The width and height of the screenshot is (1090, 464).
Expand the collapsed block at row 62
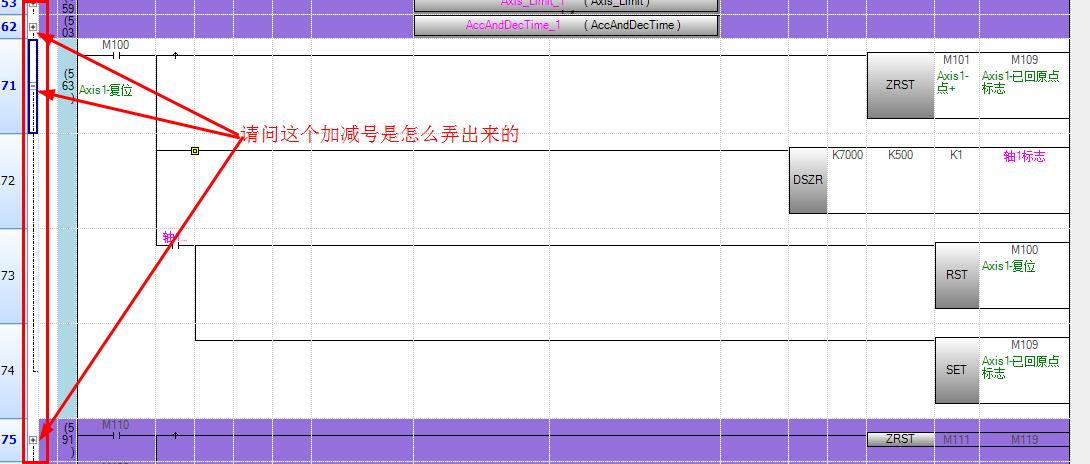(33, 27)
